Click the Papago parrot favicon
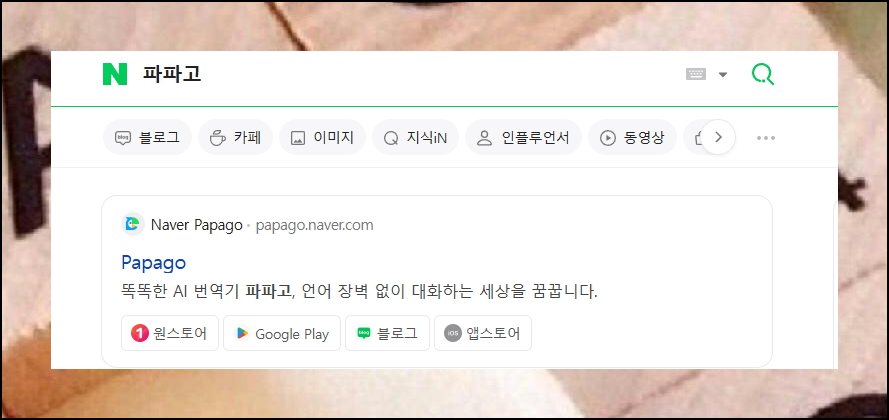The image size is (889, 420). [133, 224]
